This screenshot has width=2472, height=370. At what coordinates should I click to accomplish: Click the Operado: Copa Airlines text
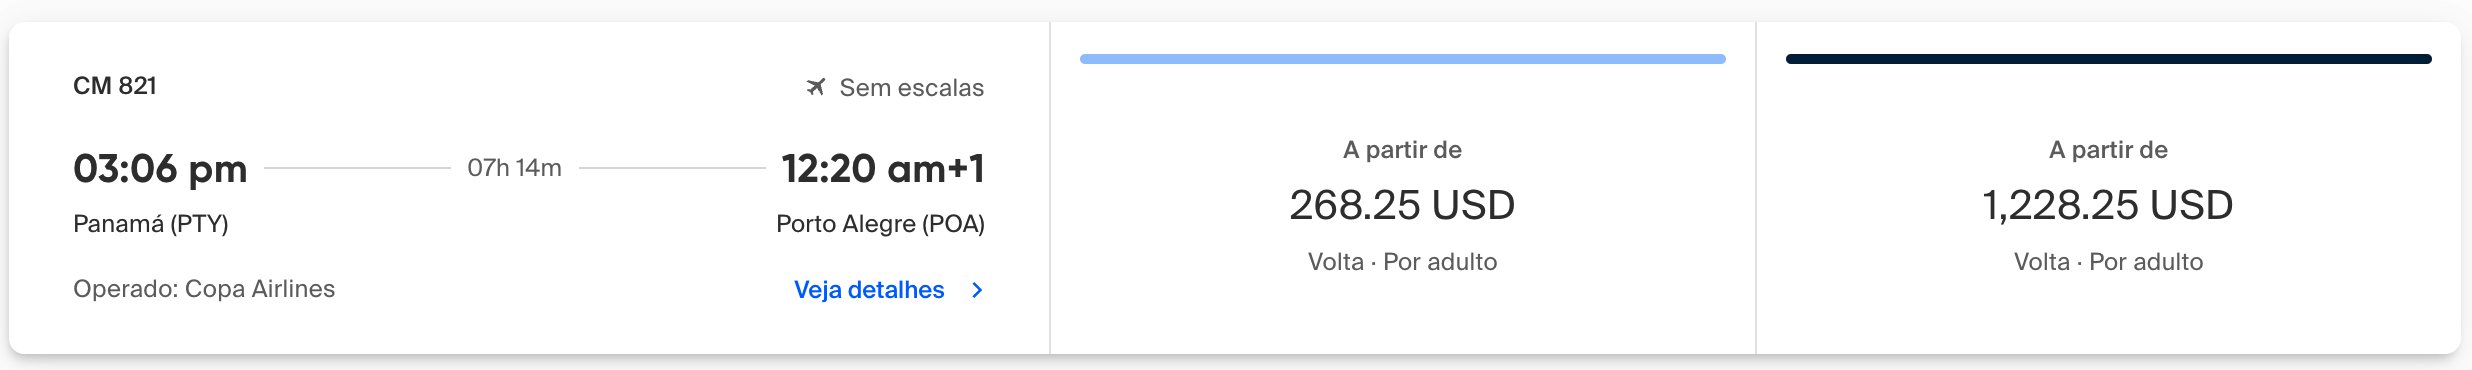pyautogui.click(x=204, y=289)
